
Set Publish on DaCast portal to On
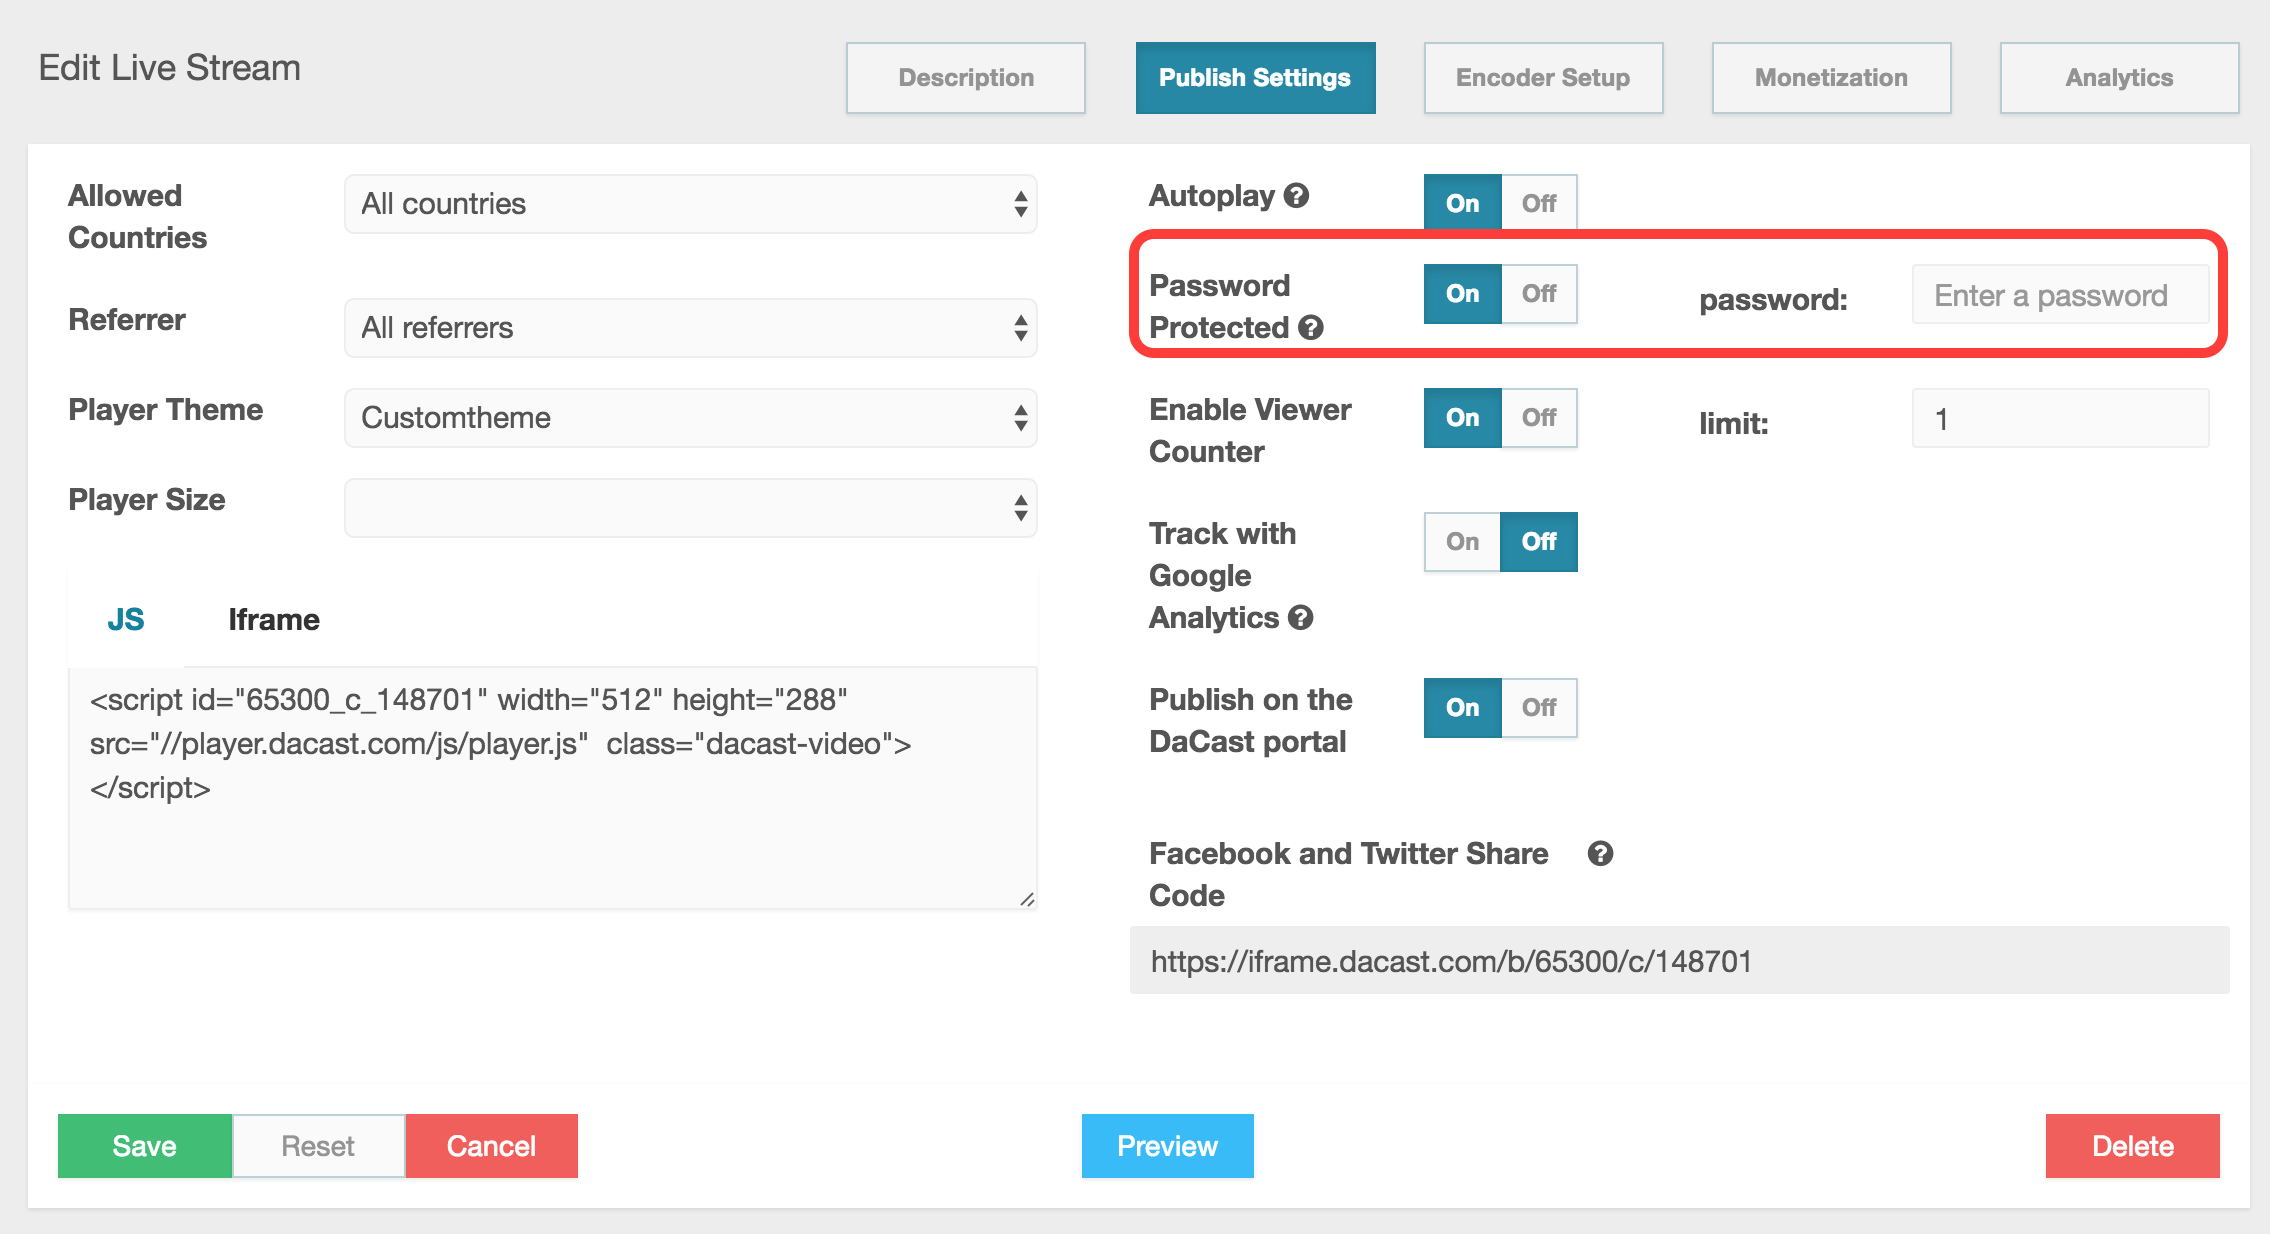coord(1462,707)
